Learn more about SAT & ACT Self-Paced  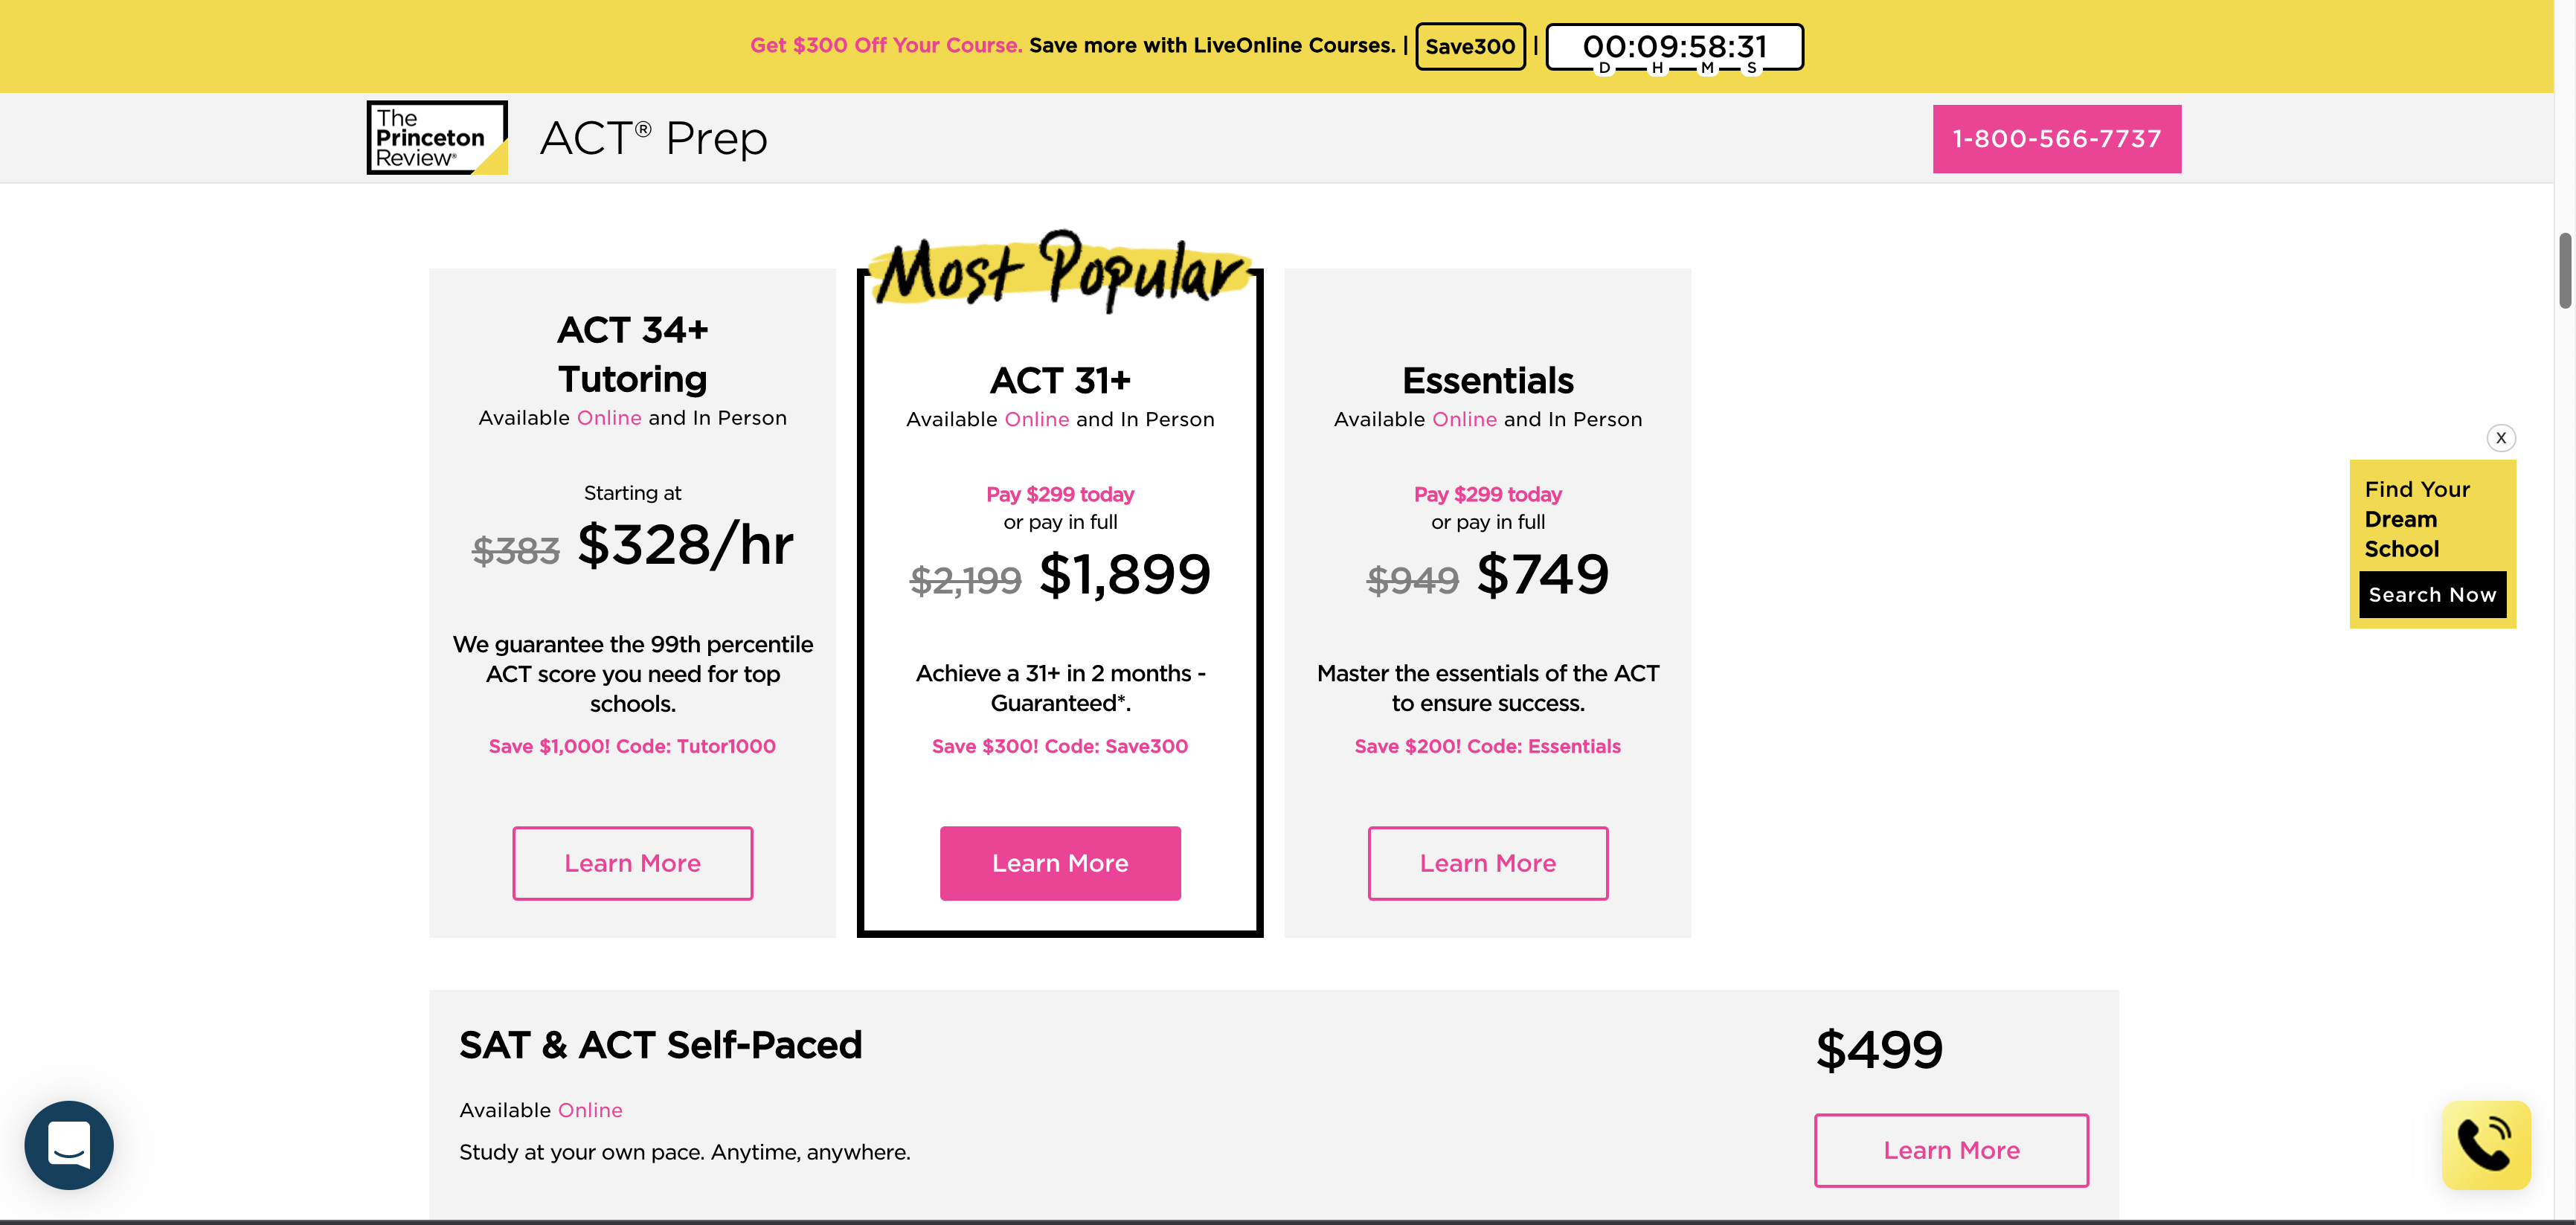point(1951,1150)
